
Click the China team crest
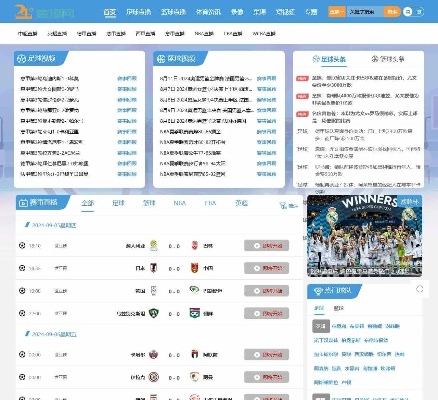click(x=195, y=268)
